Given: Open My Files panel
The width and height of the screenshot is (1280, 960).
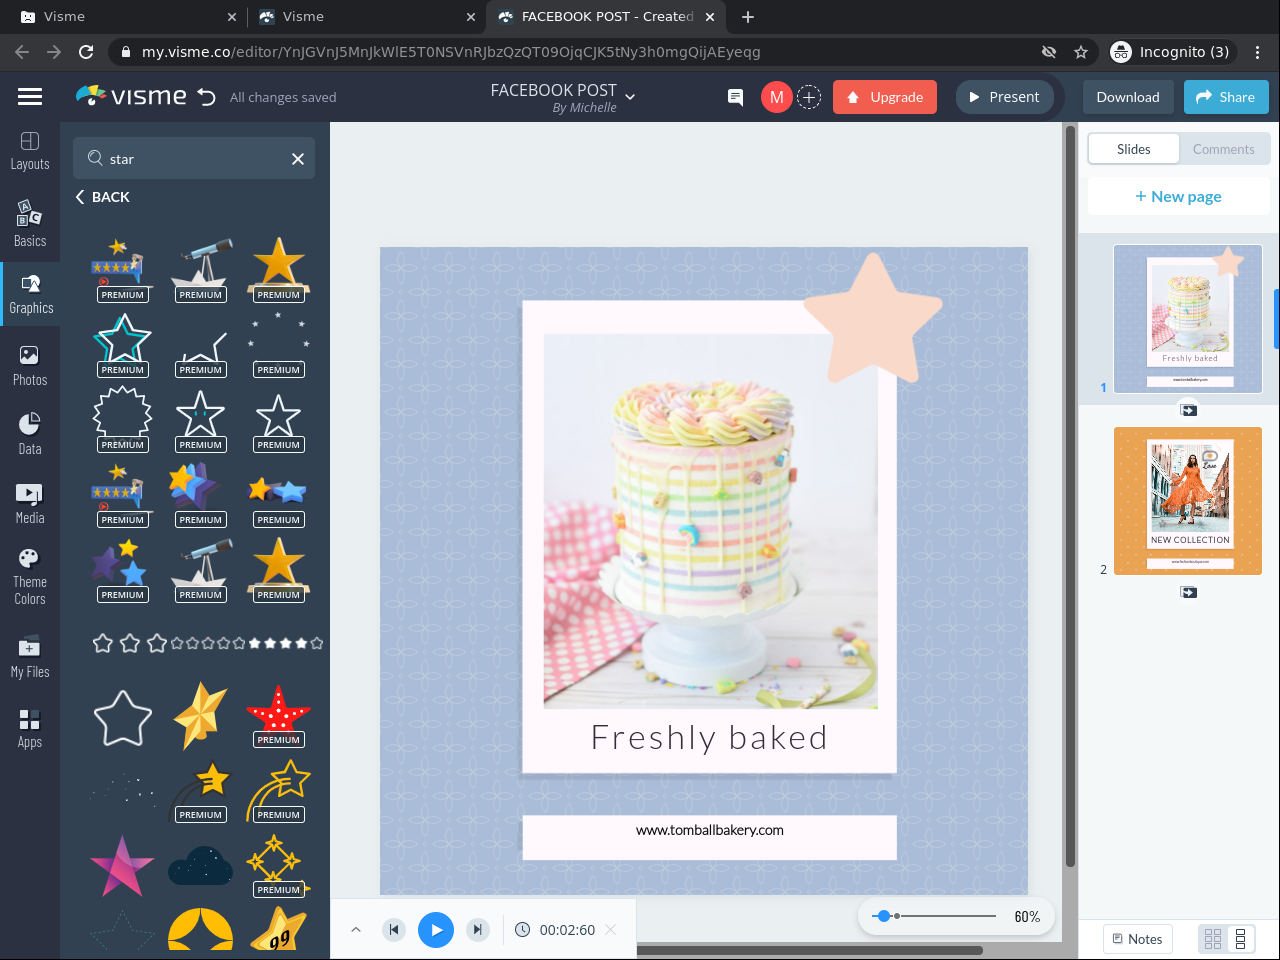Looking at the screenshot, I should click(x=30, y=656).
